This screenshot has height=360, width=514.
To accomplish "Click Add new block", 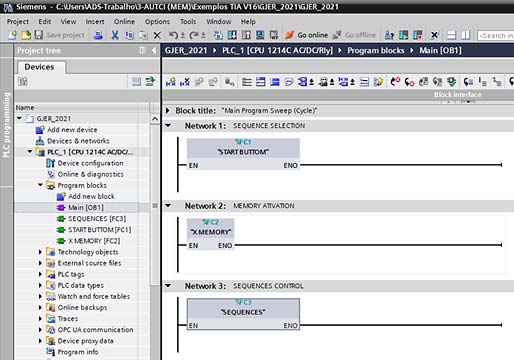I will click(x=91, y=196).
